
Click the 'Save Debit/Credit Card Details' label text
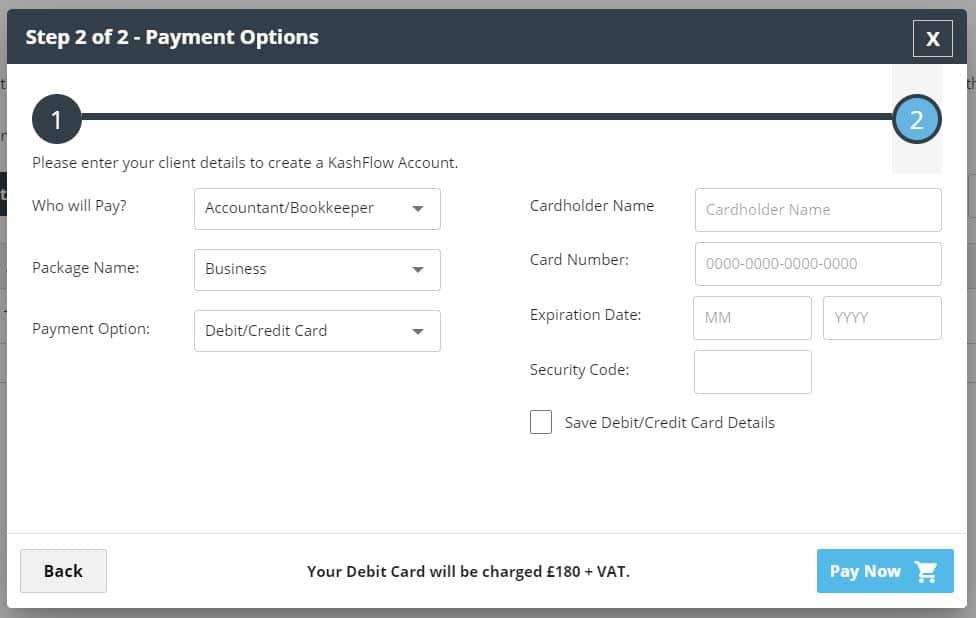pyautogui.click(x=669, y=422)
